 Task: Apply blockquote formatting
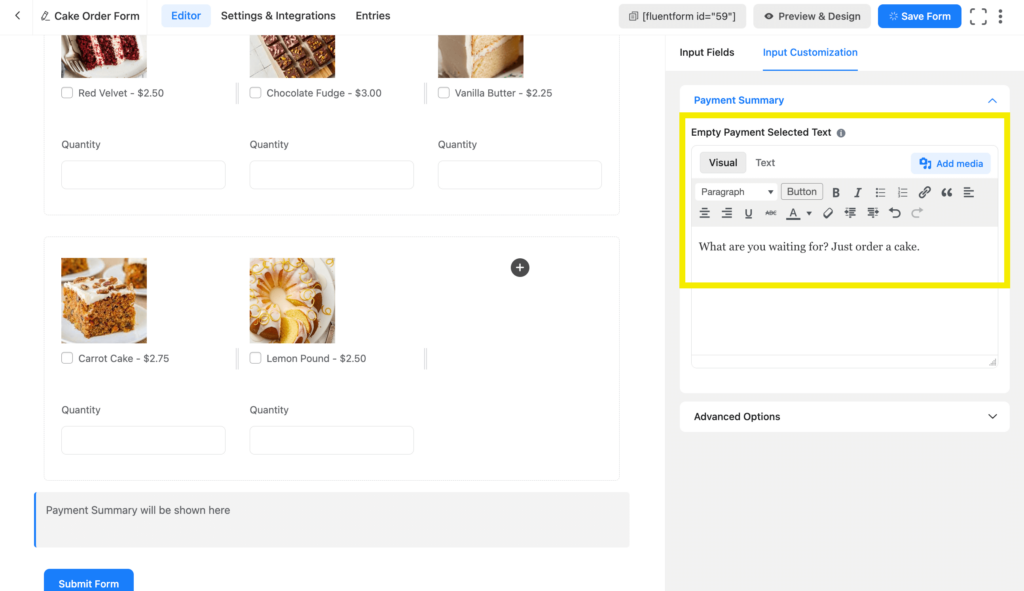point(946,192)
